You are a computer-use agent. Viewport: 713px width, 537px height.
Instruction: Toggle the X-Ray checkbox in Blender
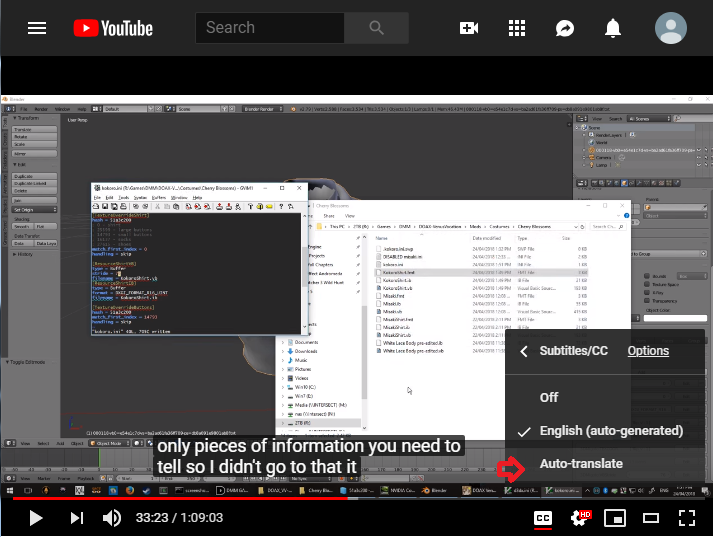[x=647, y=292]
